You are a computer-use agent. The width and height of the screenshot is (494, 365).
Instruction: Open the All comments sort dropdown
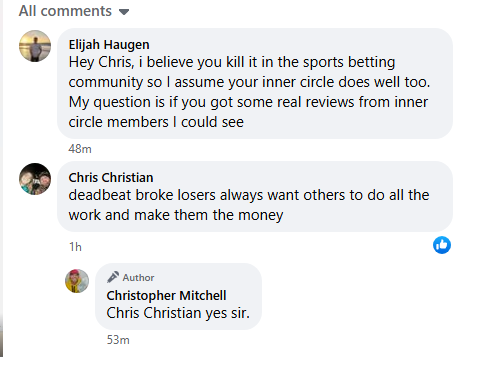74,11
